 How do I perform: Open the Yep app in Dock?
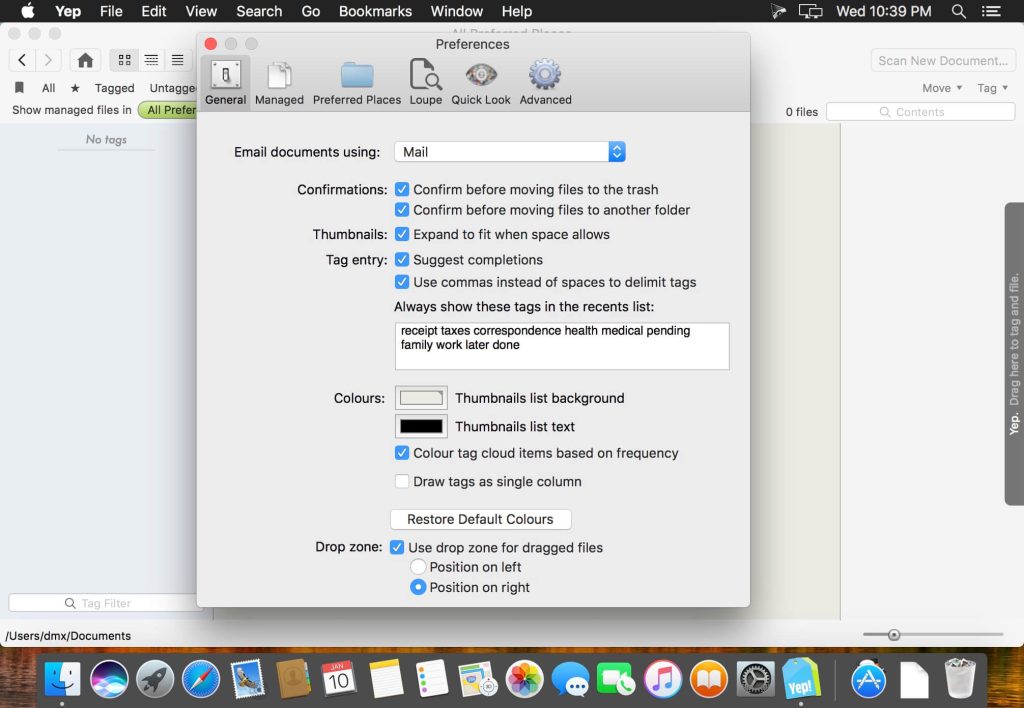(801, 680)
